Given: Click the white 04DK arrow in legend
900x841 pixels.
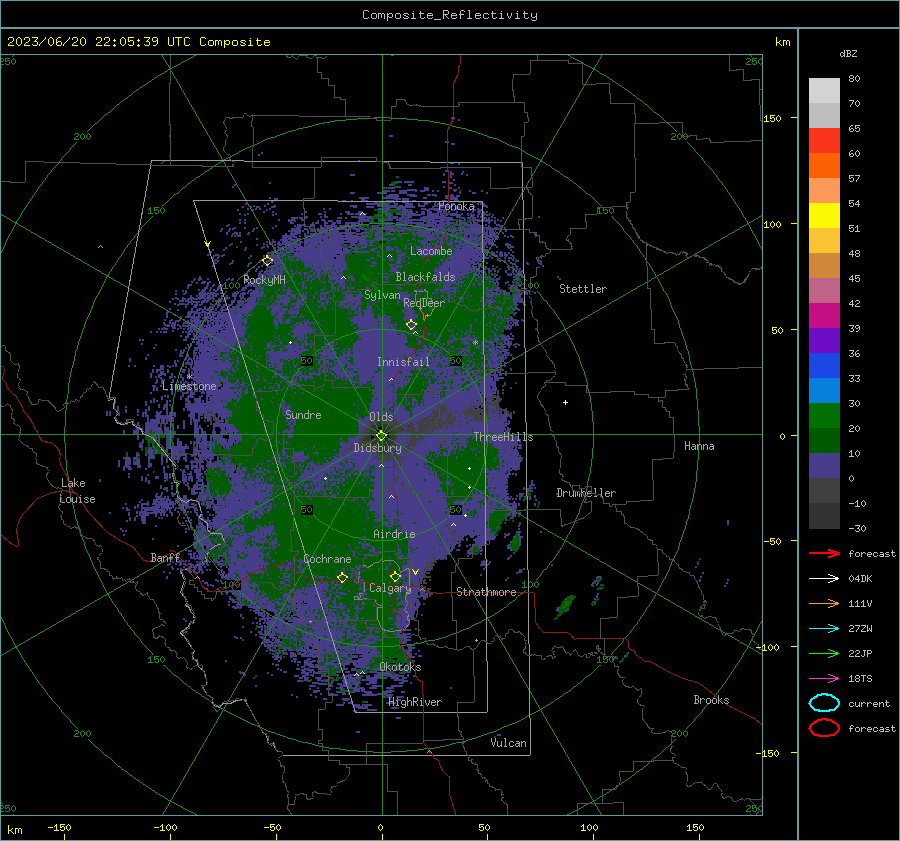Looking at the screenshot, I should [x=824, y=578].
